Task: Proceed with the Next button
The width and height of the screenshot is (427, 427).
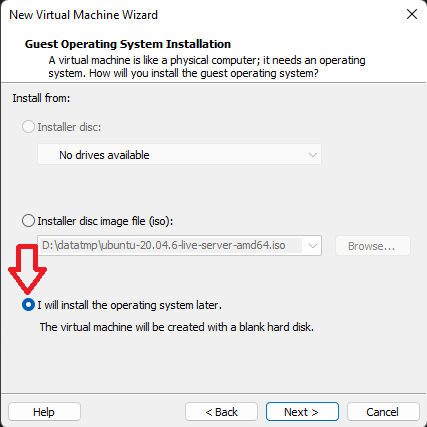Action: coord(302,412)
